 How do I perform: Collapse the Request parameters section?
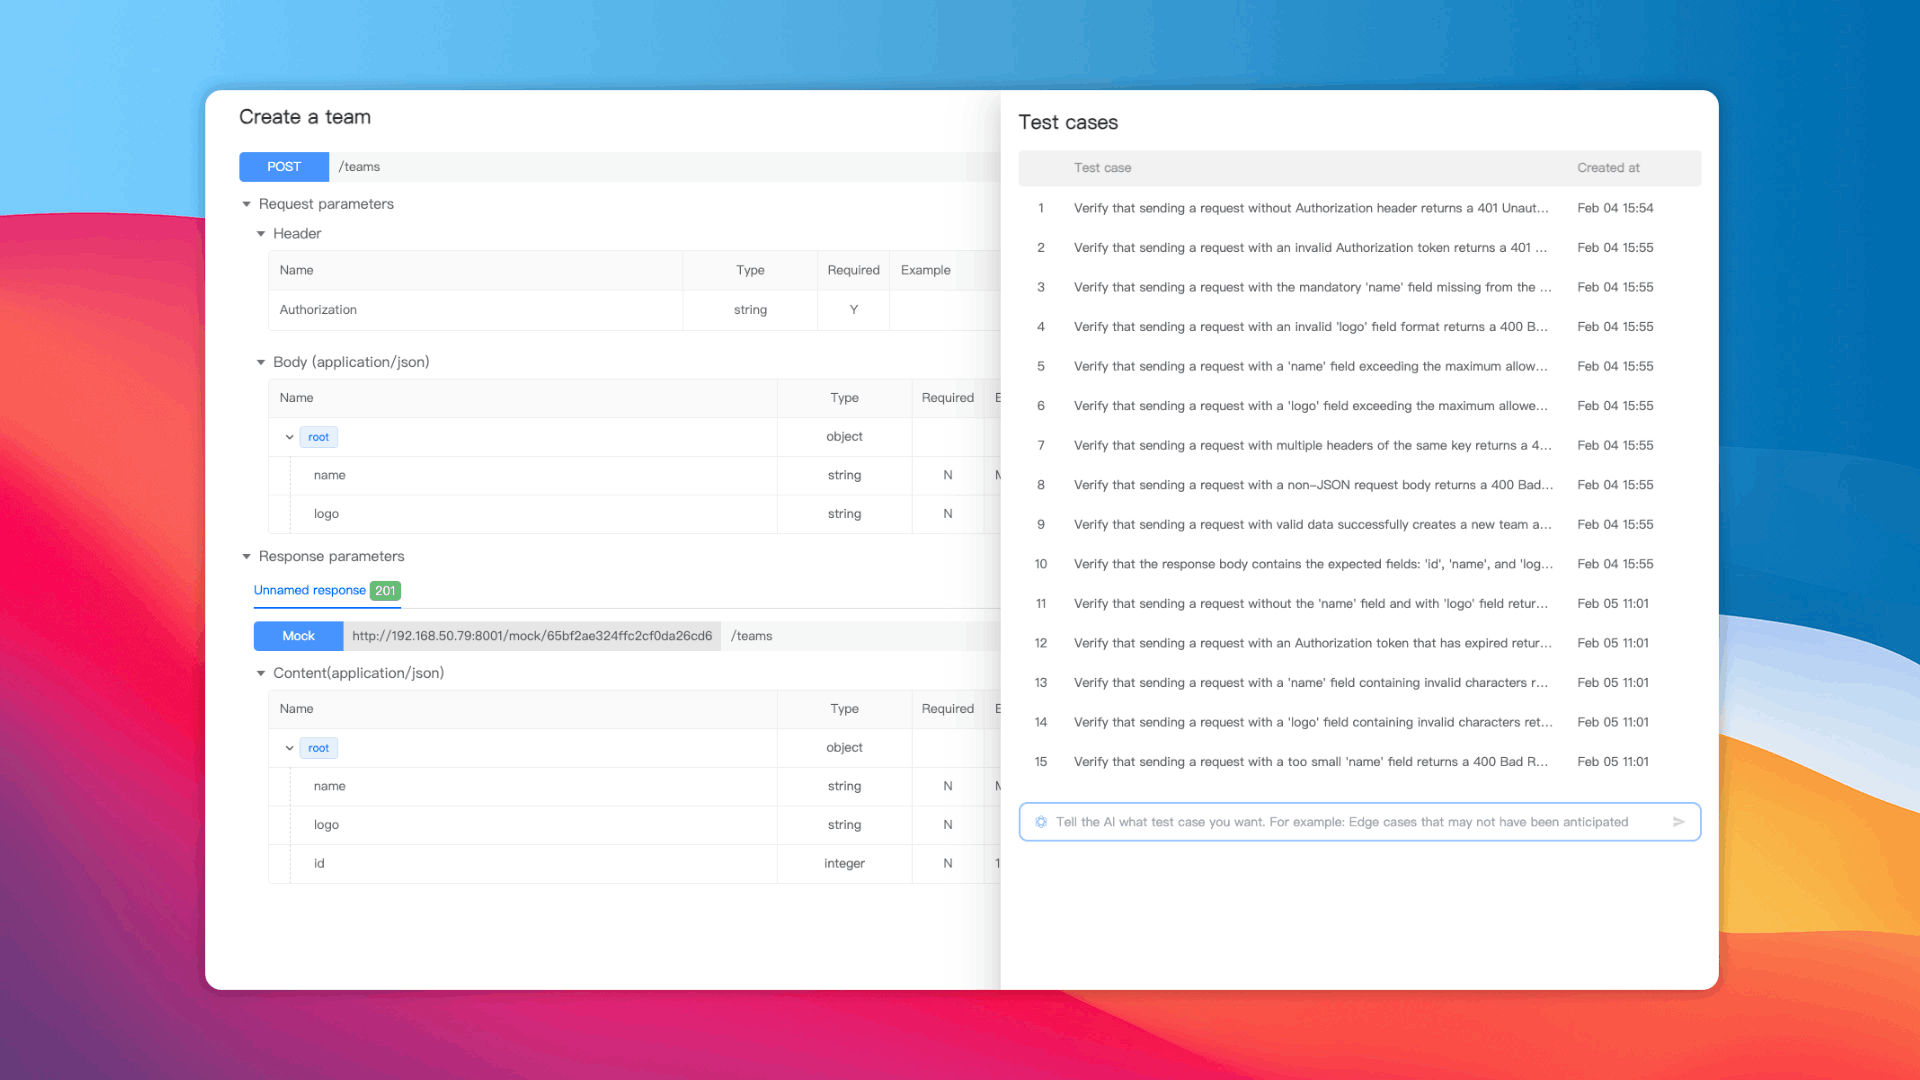(246, 204)
